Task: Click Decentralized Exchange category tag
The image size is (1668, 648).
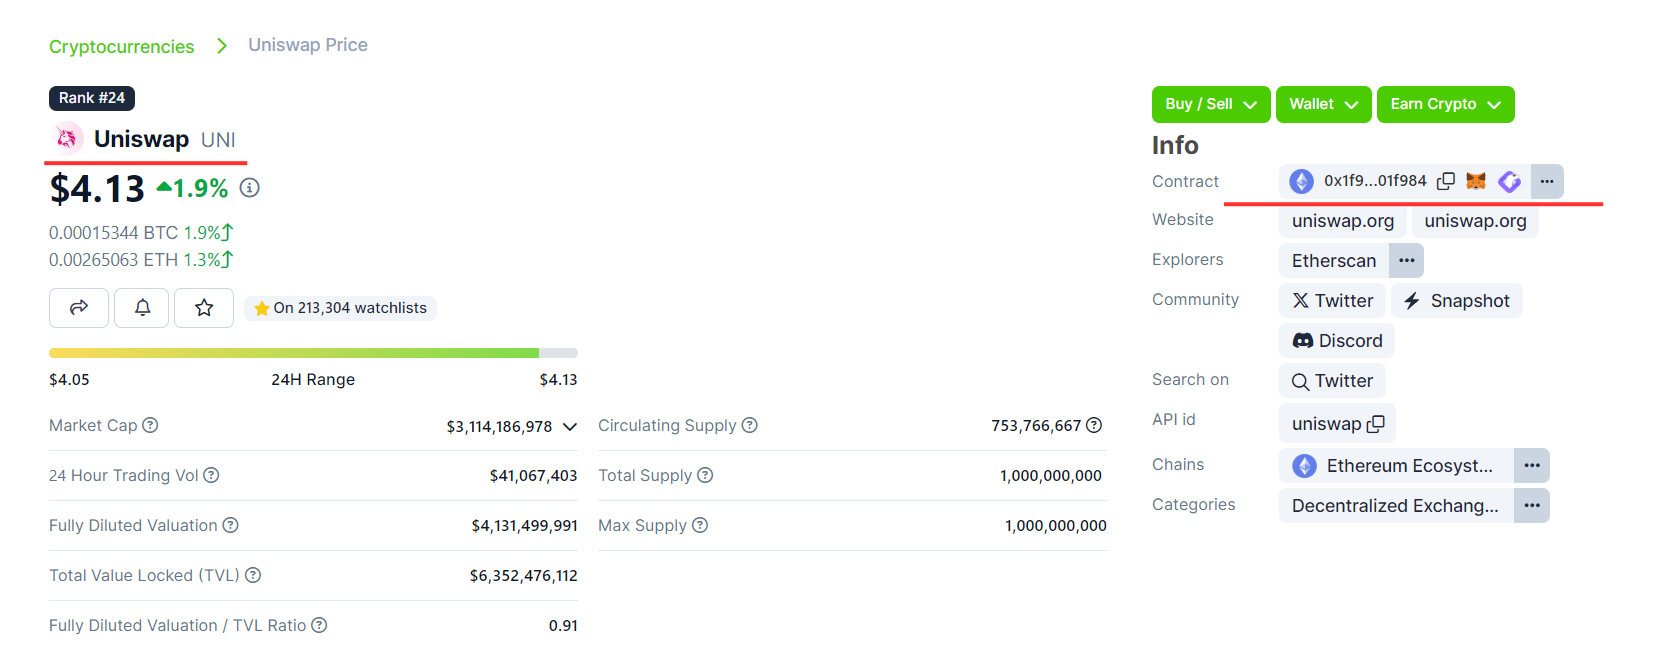Action: [1396, 505]
